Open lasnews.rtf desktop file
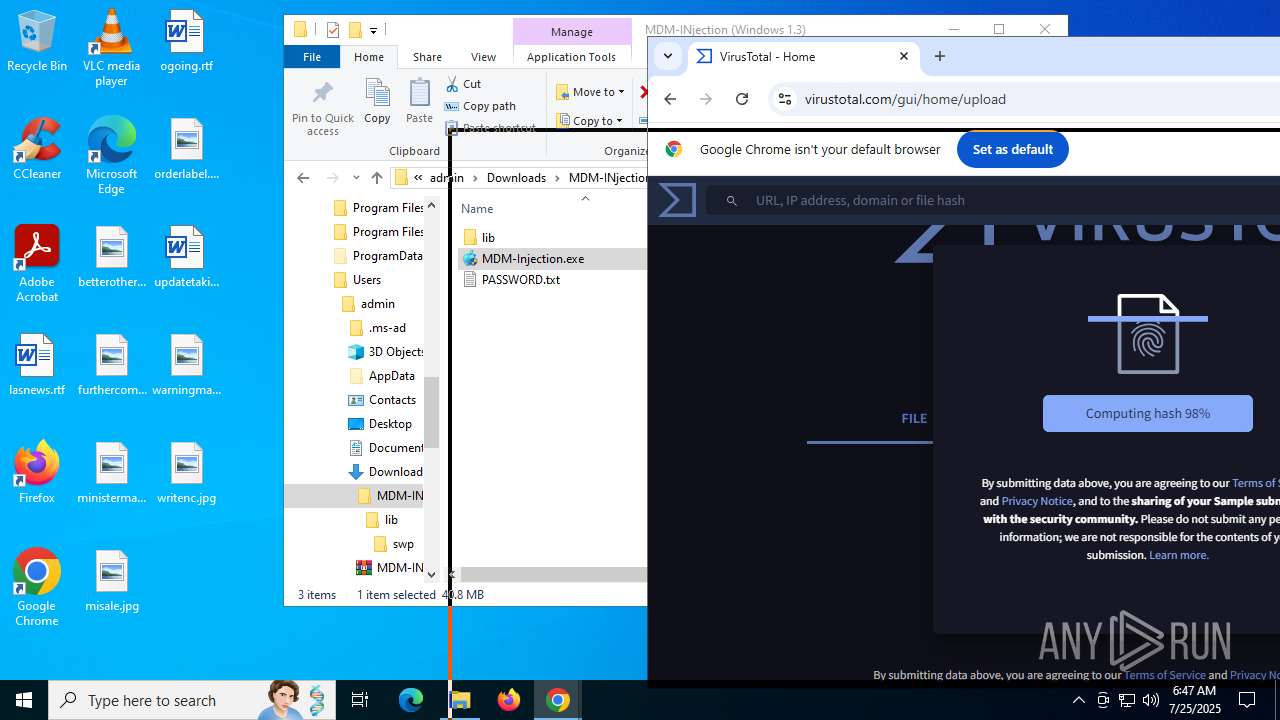Image resolution: width=1280 pixels, height=720 pixels. click(x=37, y=366)
